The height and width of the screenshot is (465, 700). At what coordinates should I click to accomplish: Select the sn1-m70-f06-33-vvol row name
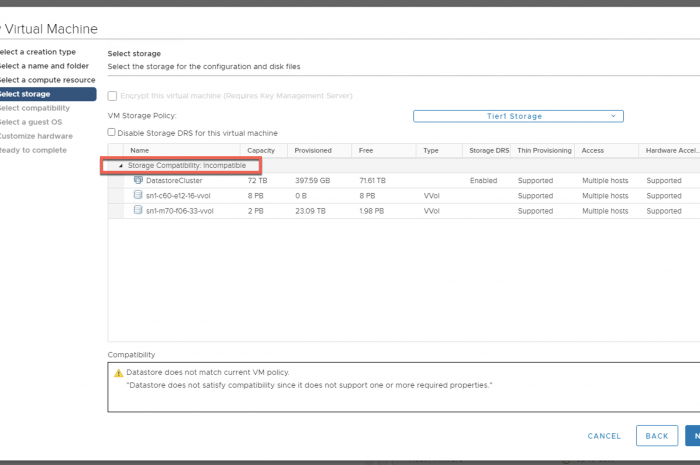click(180, 211)
